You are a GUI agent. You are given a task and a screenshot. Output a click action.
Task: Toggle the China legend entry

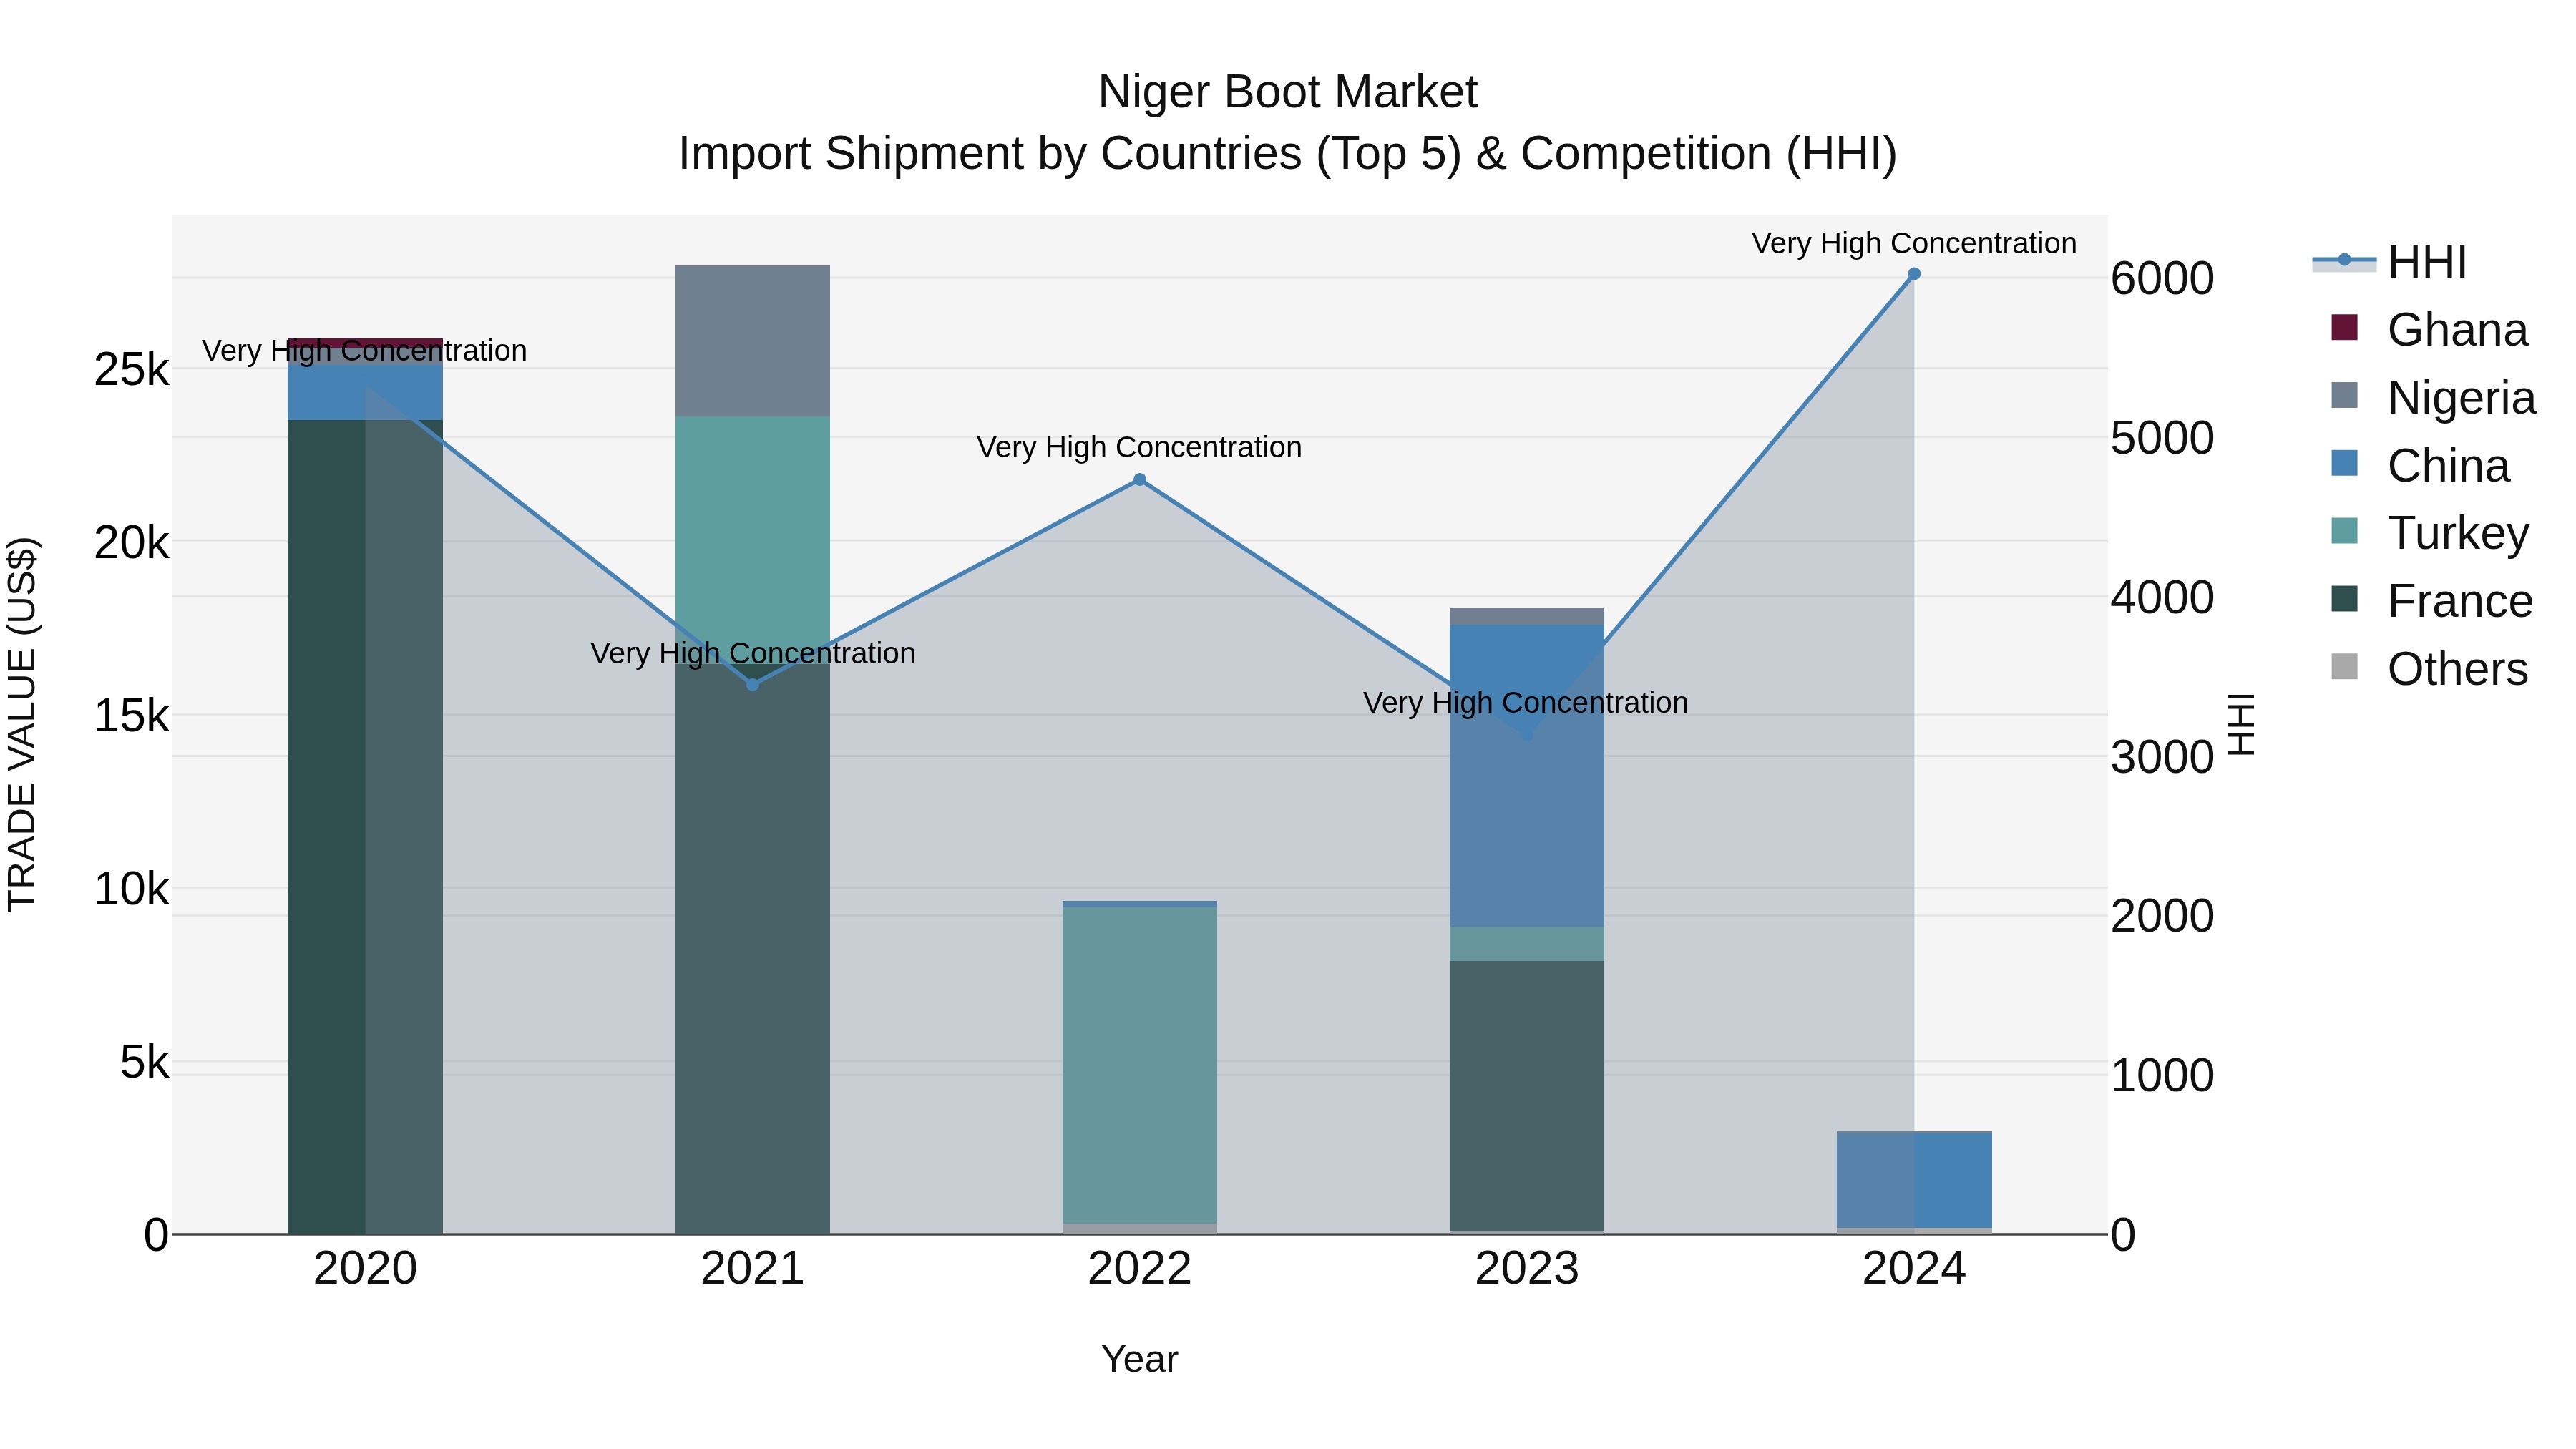(x=2420, y=465)
